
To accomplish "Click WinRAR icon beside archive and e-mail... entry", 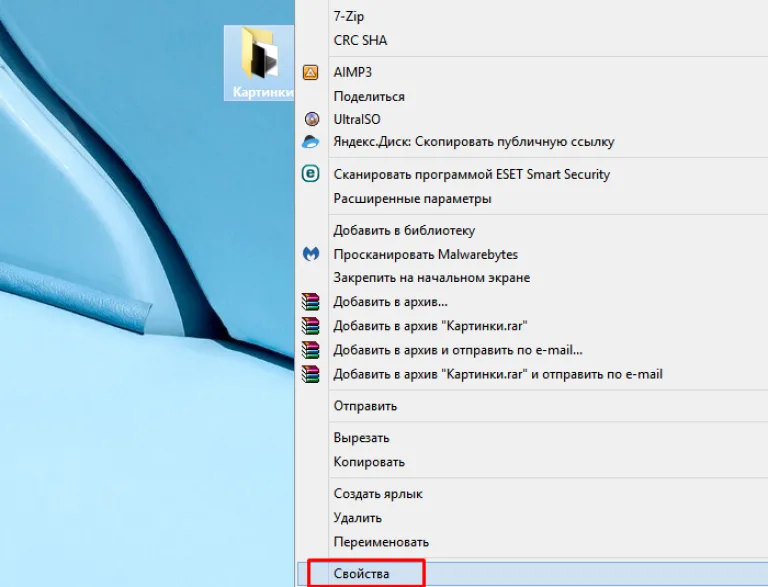I will [311, 349].
